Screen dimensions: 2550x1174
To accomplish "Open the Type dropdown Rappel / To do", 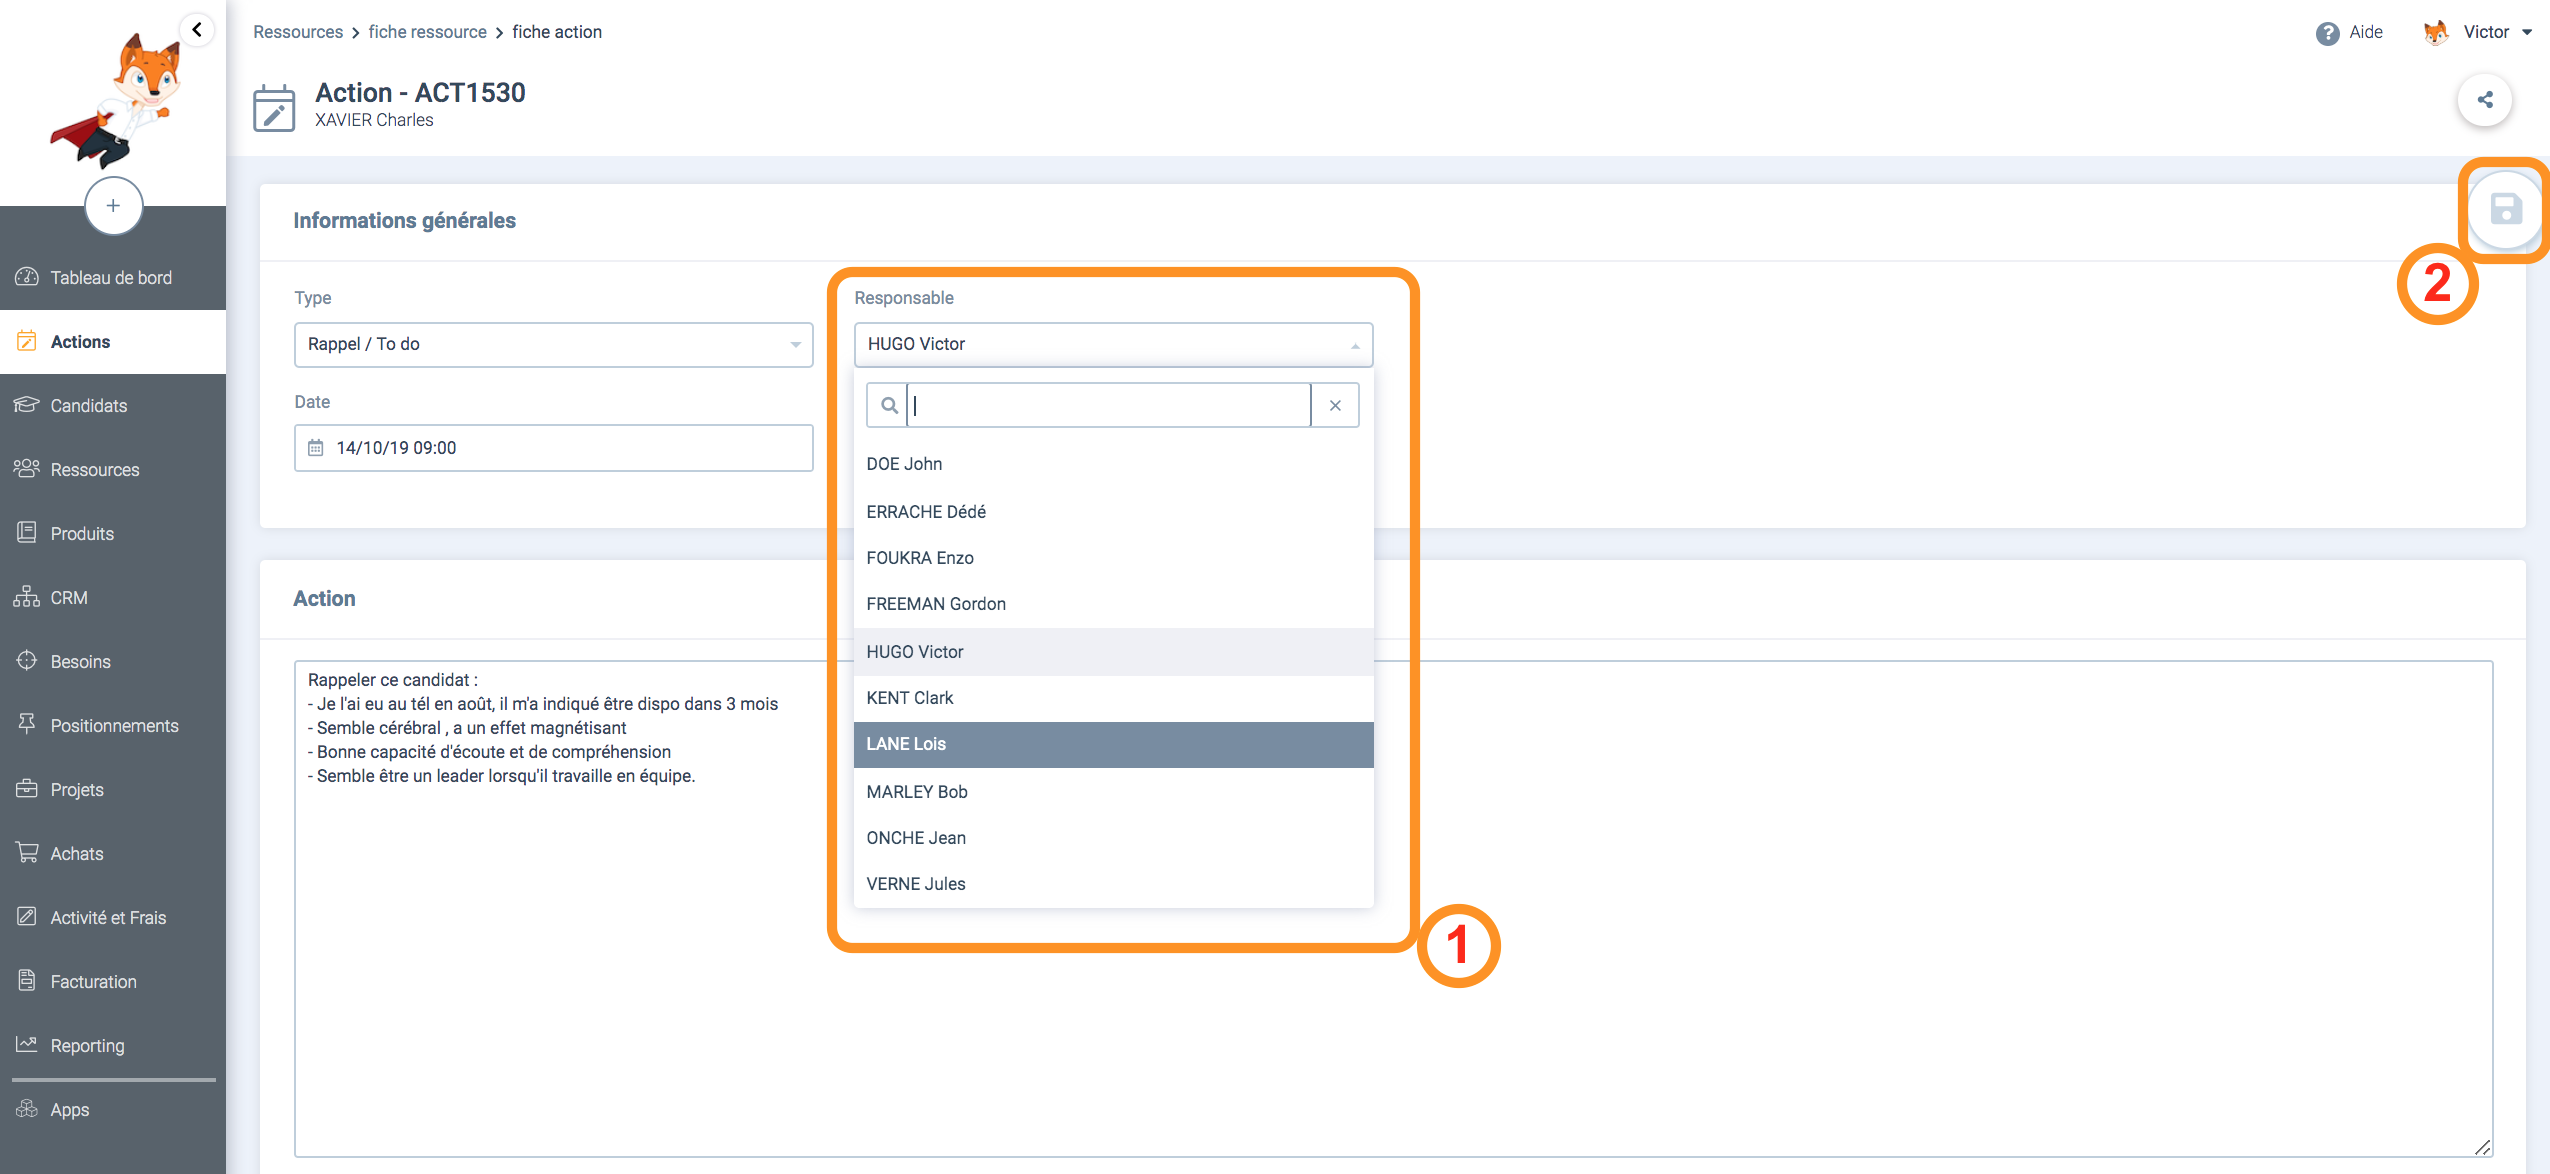I will coord(553,344).
